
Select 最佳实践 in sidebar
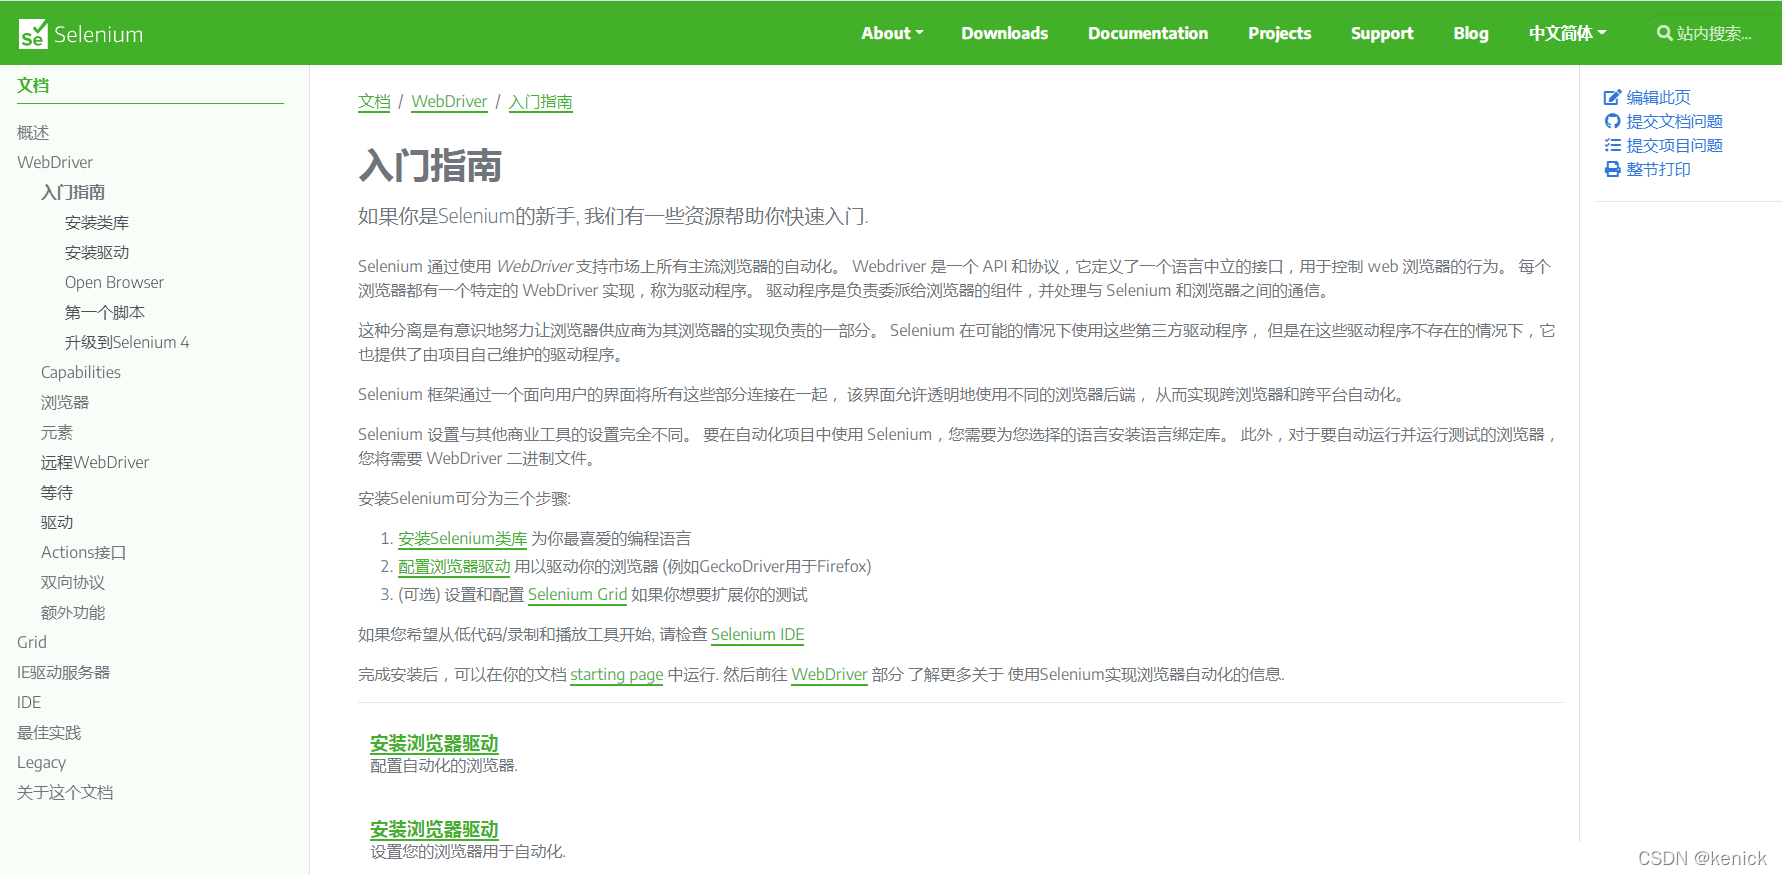(x=49, y=732)
